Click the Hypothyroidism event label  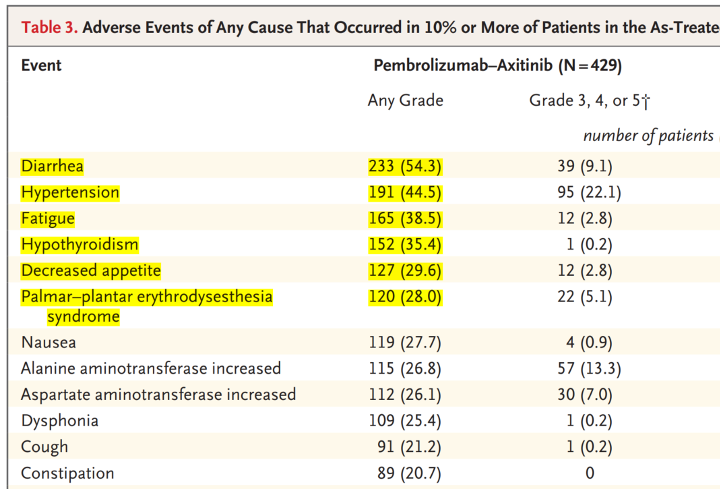[80, 244]
